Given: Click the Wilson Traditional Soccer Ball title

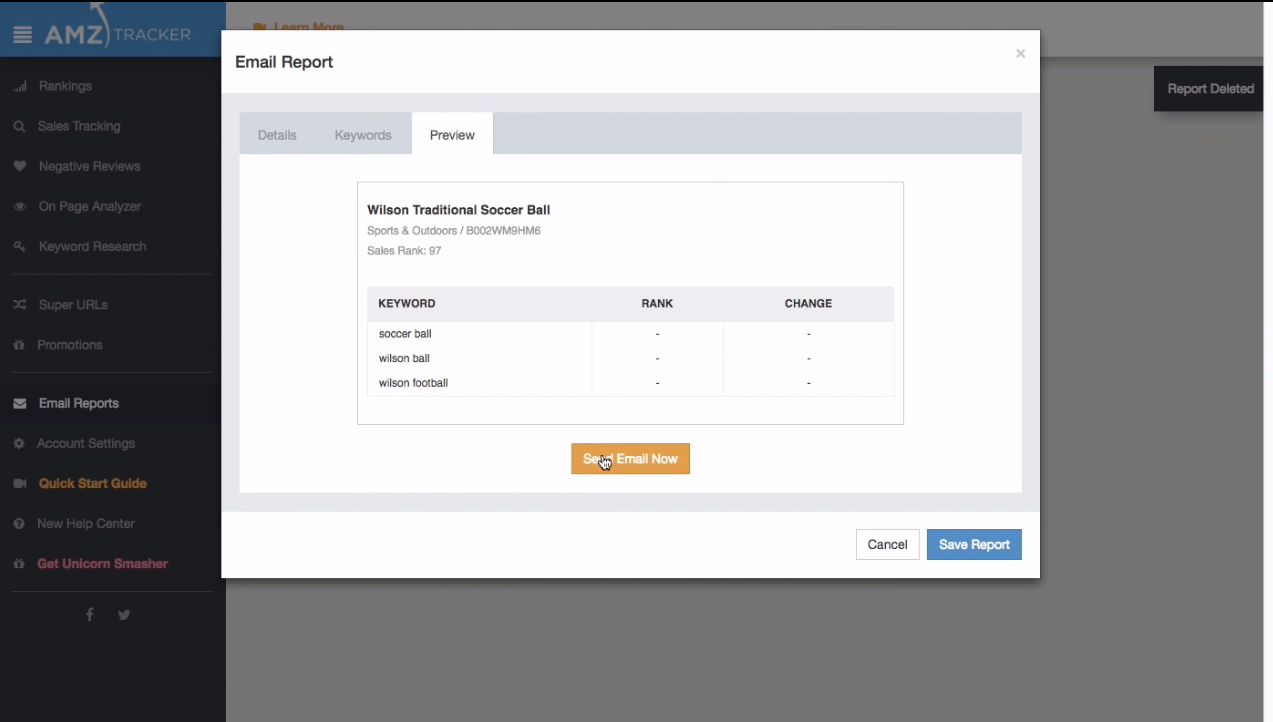Looking at the screenshot, I should [459, 210].
